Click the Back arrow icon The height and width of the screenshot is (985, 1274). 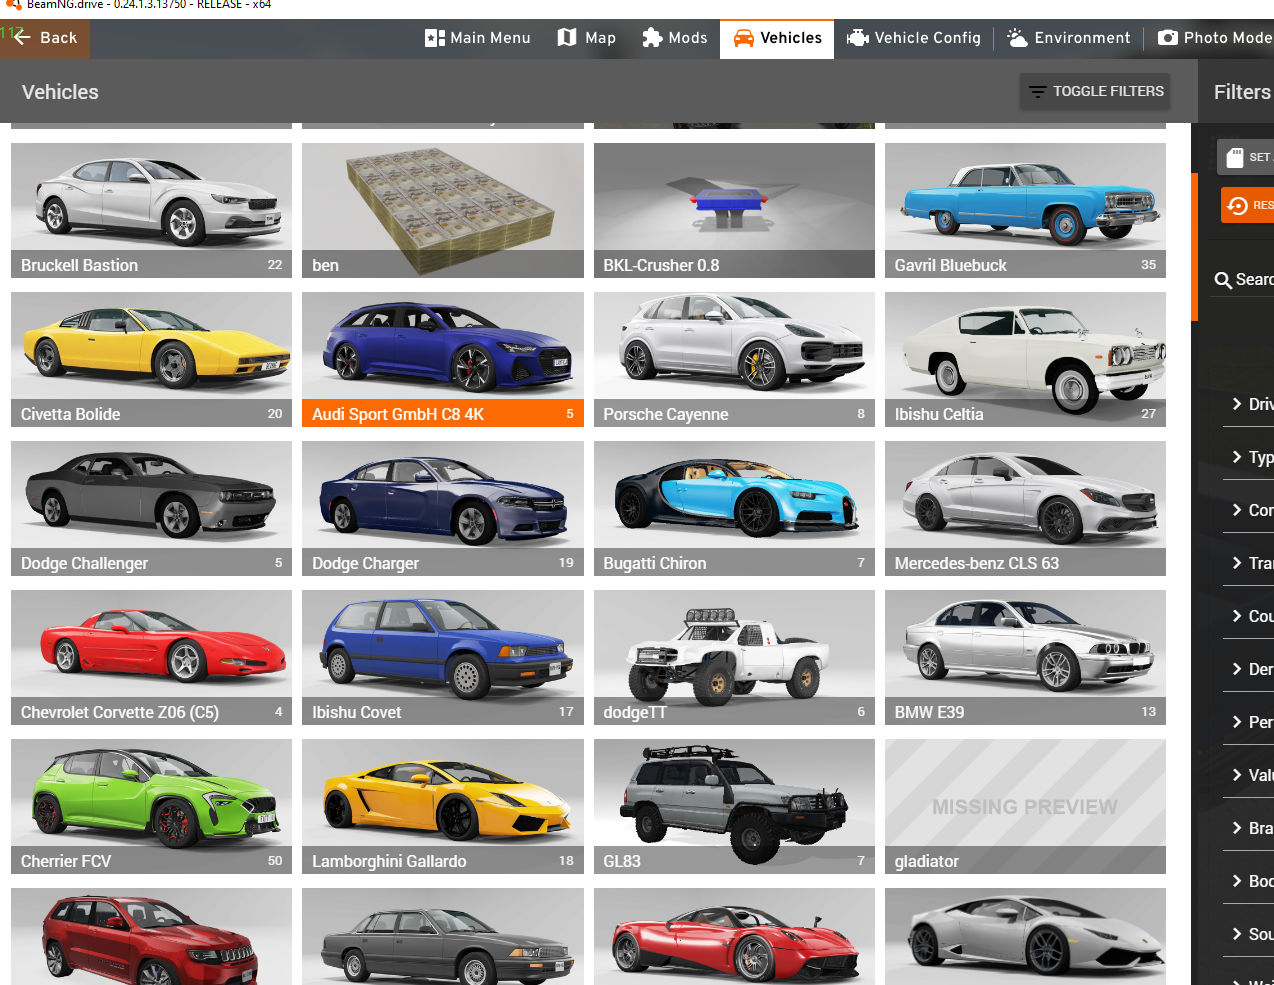pos(21,37)
